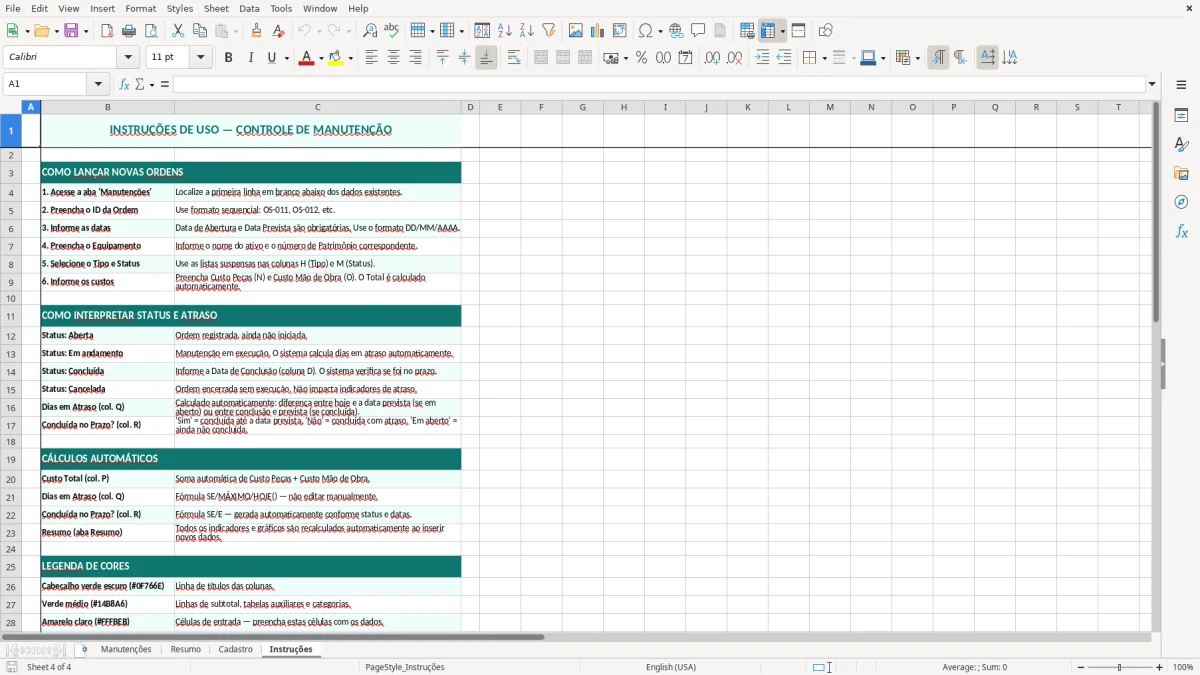Open the Borders dropdown arrow
The width and height of the screenshot is (1200, 675).
(824, 58)
